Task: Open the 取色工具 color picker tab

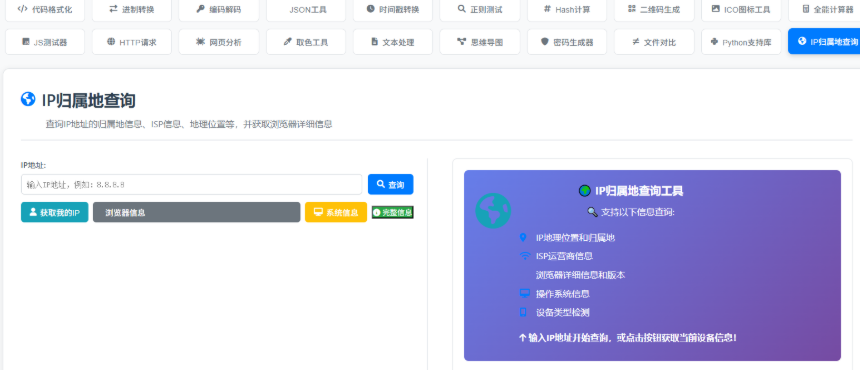Action: tap(306, 42)
